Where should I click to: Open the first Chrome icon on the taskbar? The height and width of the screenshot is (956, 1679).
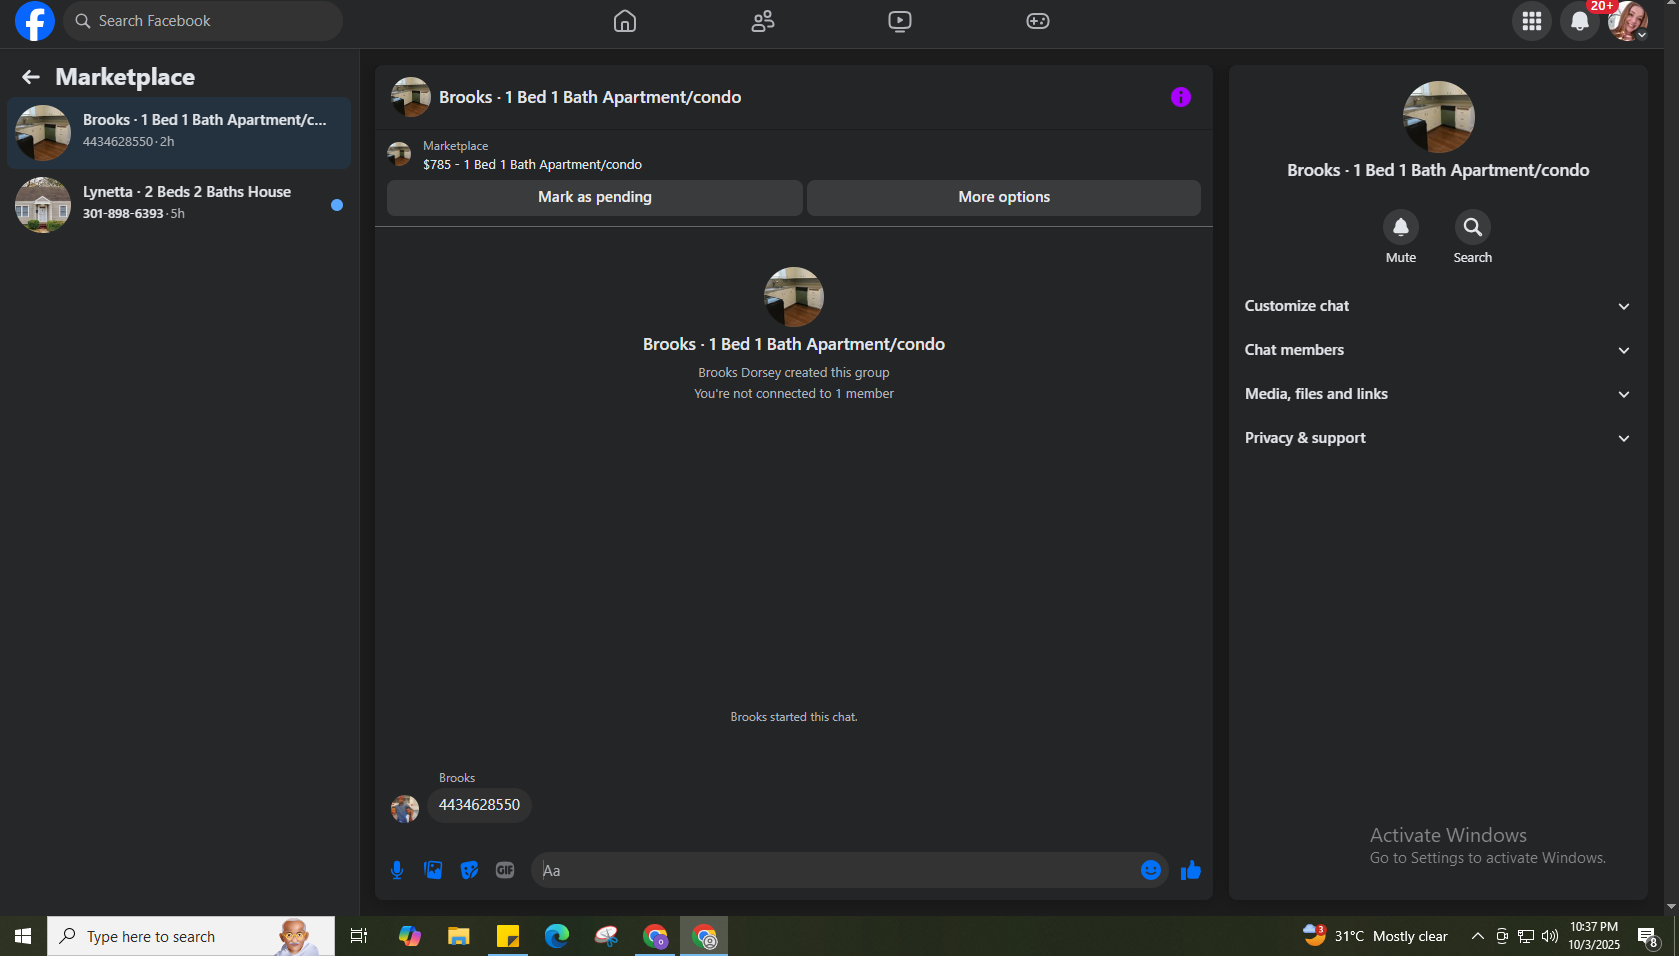coord(655,936)
